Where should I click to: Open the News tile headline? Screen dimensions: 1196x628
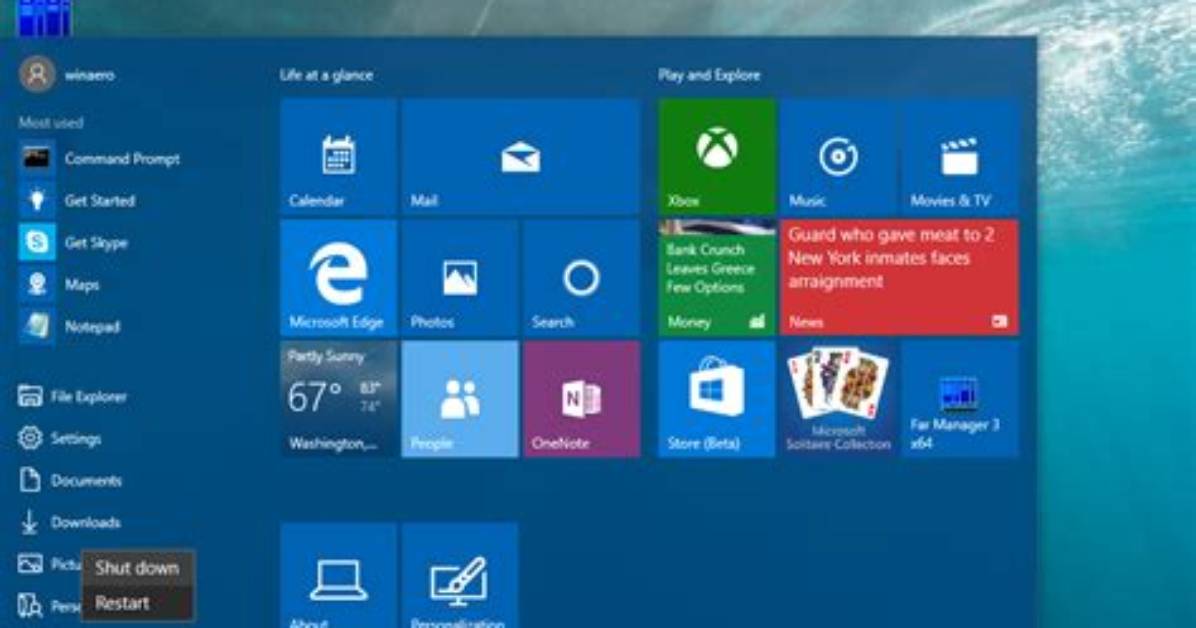tap(899, 278)
